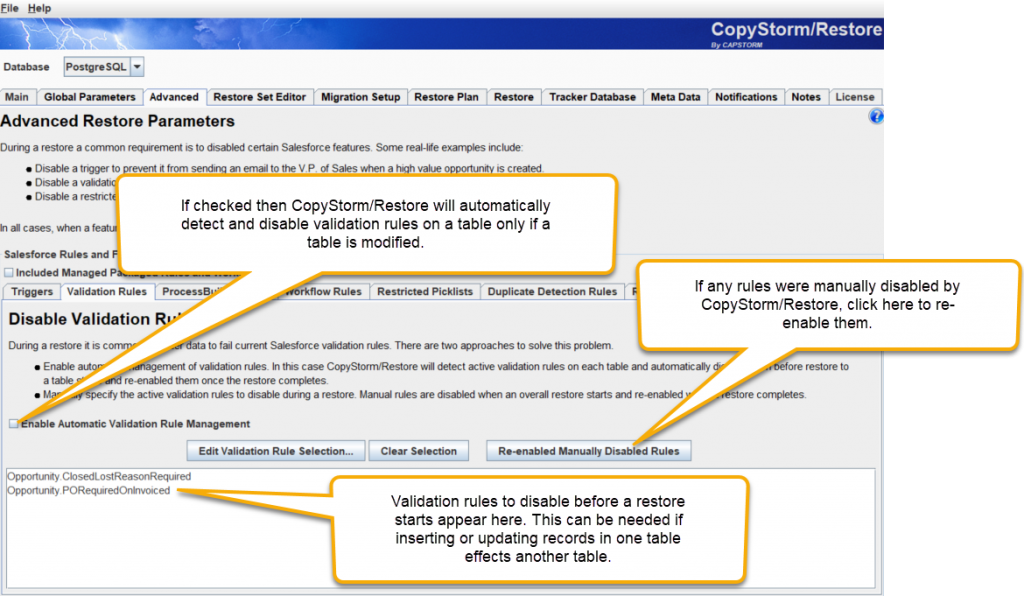Open the License tab
1024x596 pixels.
[855, 97]
